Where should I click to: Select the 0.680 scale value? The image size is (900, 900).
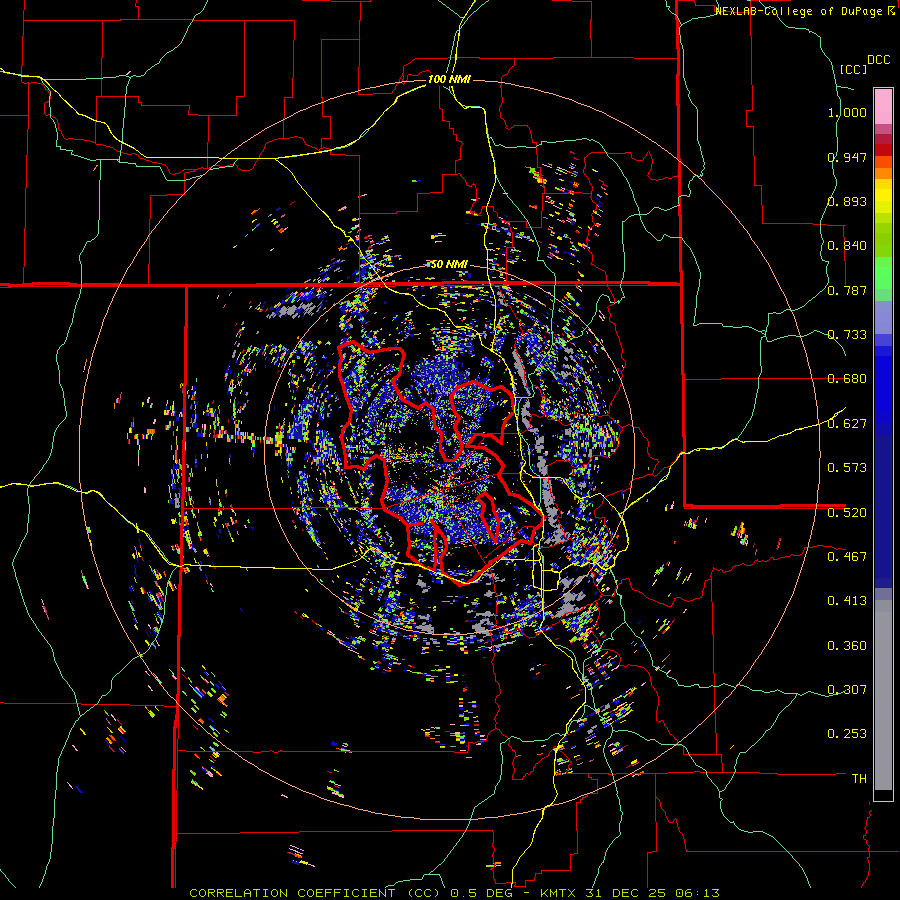847,379
